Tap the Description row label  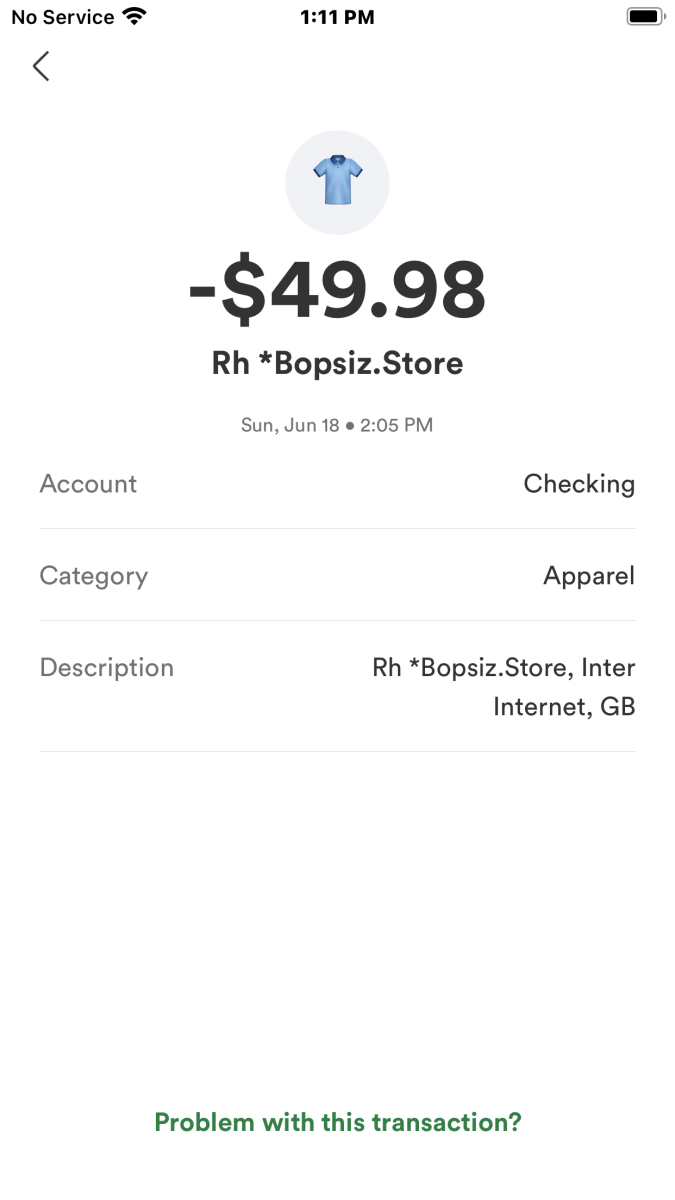pyautogui.click(x=106, y=668)
